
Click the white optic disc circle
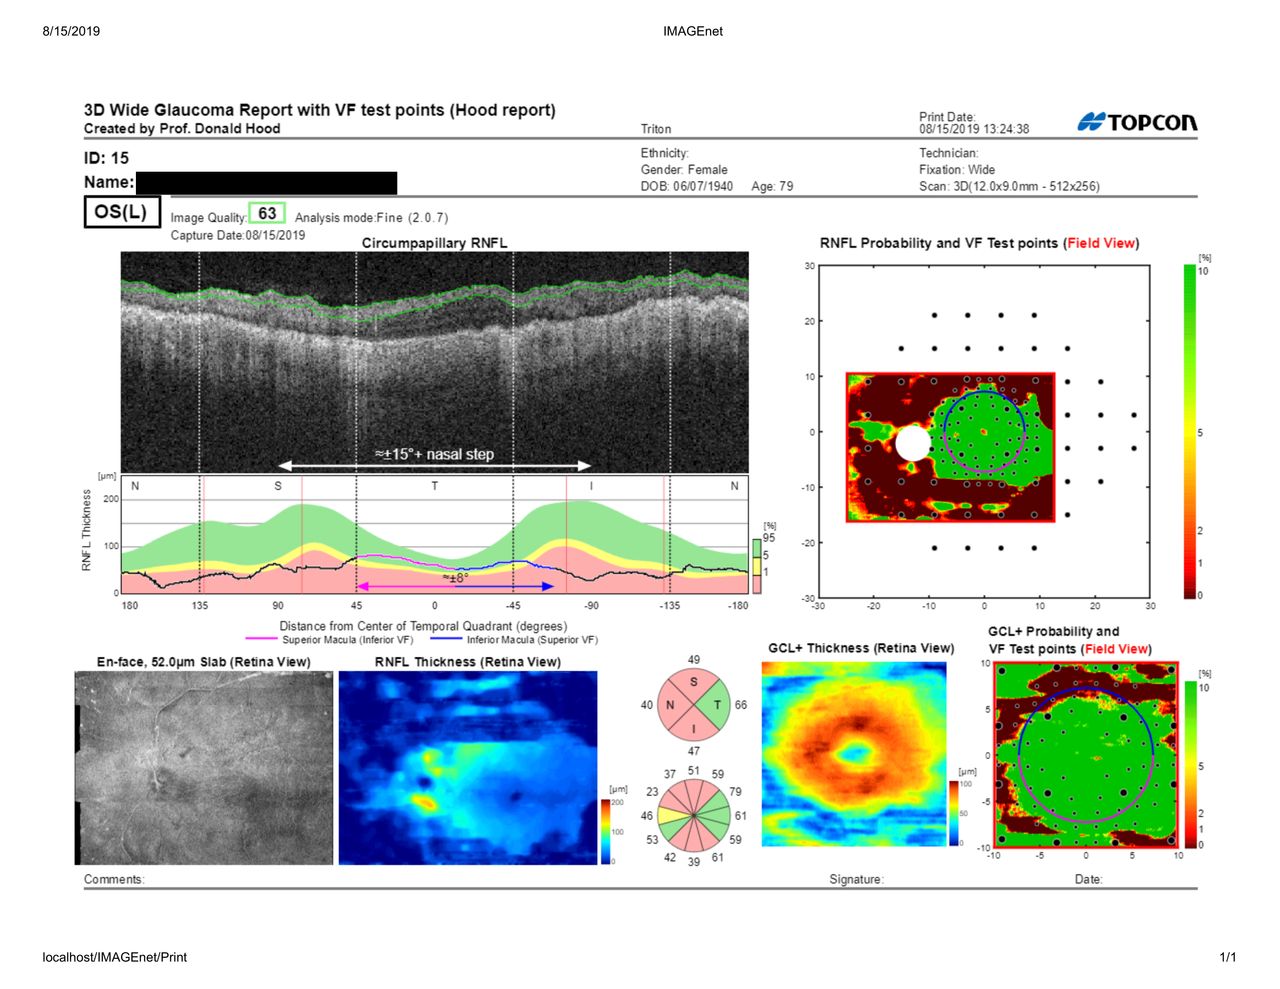click(x=912, y=443)
